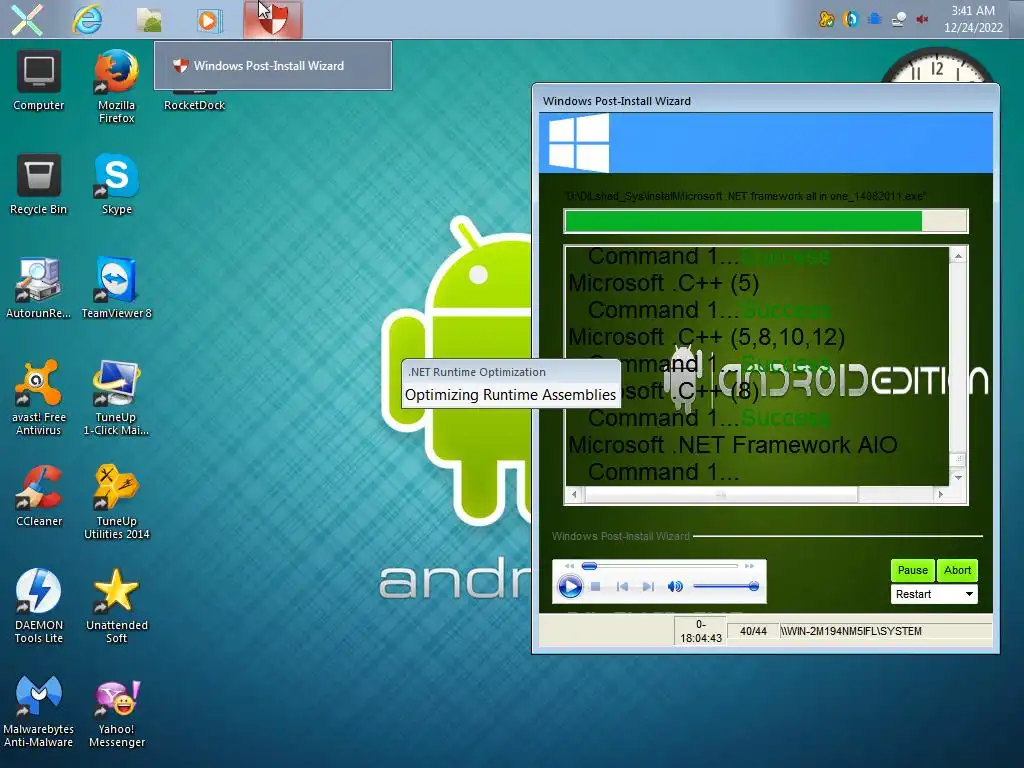Viewport: 1024px width, 768px height.
Task: Select 'Microsoft .C++ (5,8,10,12)' log entry
Action: [707, 337]
